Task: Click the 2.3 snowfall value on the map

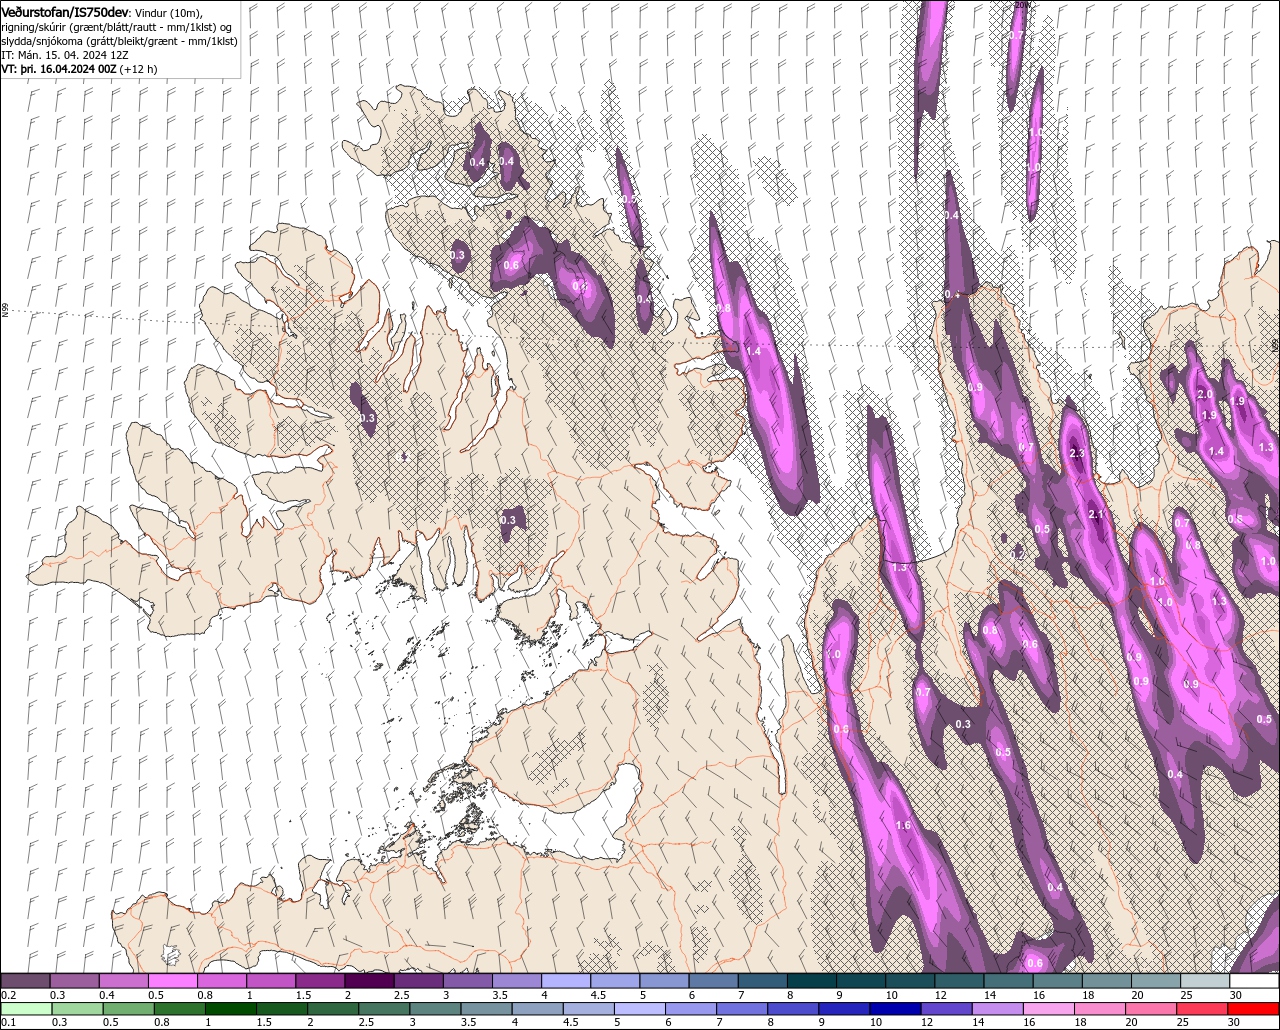Action: pos(1077,453)
